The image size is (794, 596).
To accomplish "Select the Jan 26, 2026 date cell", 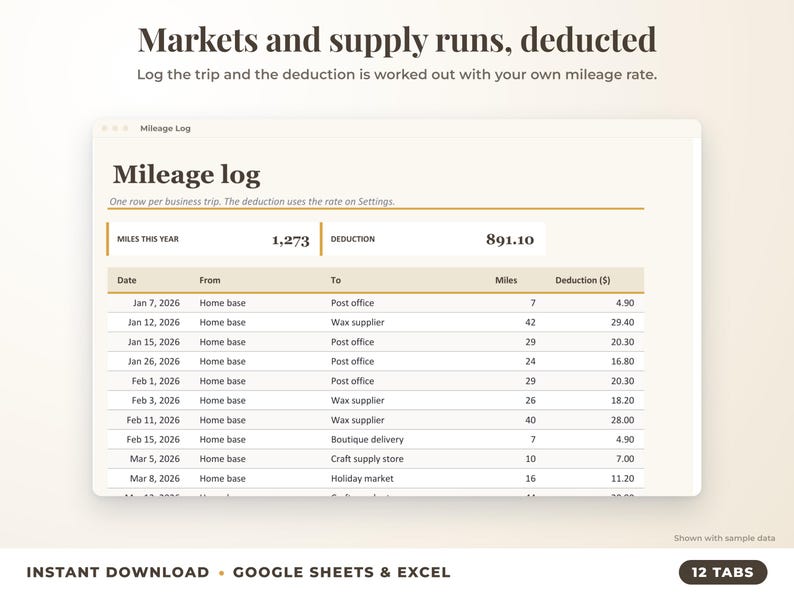I will 153,361.
